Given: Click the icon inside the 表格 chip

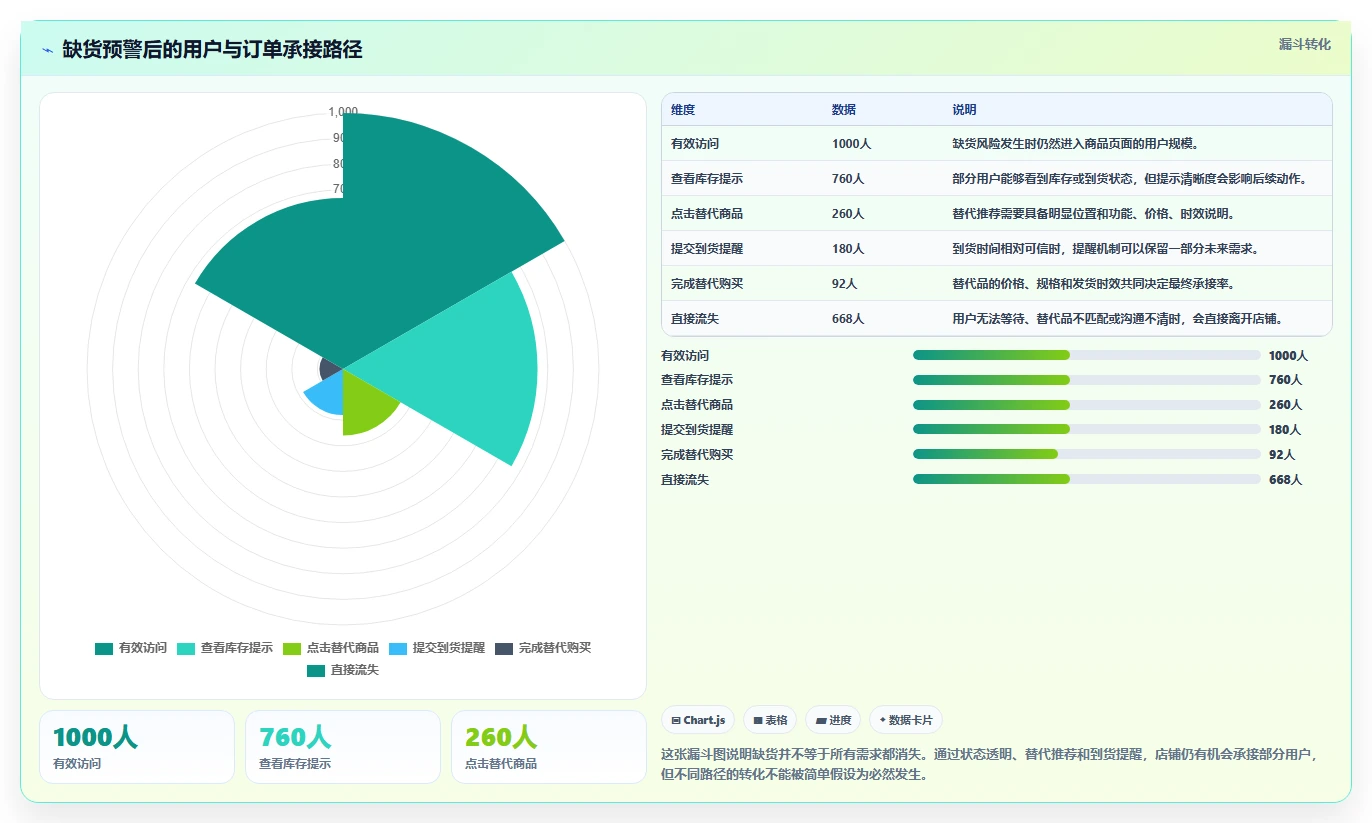Looking at the screenshot, I should pos(758,720).
